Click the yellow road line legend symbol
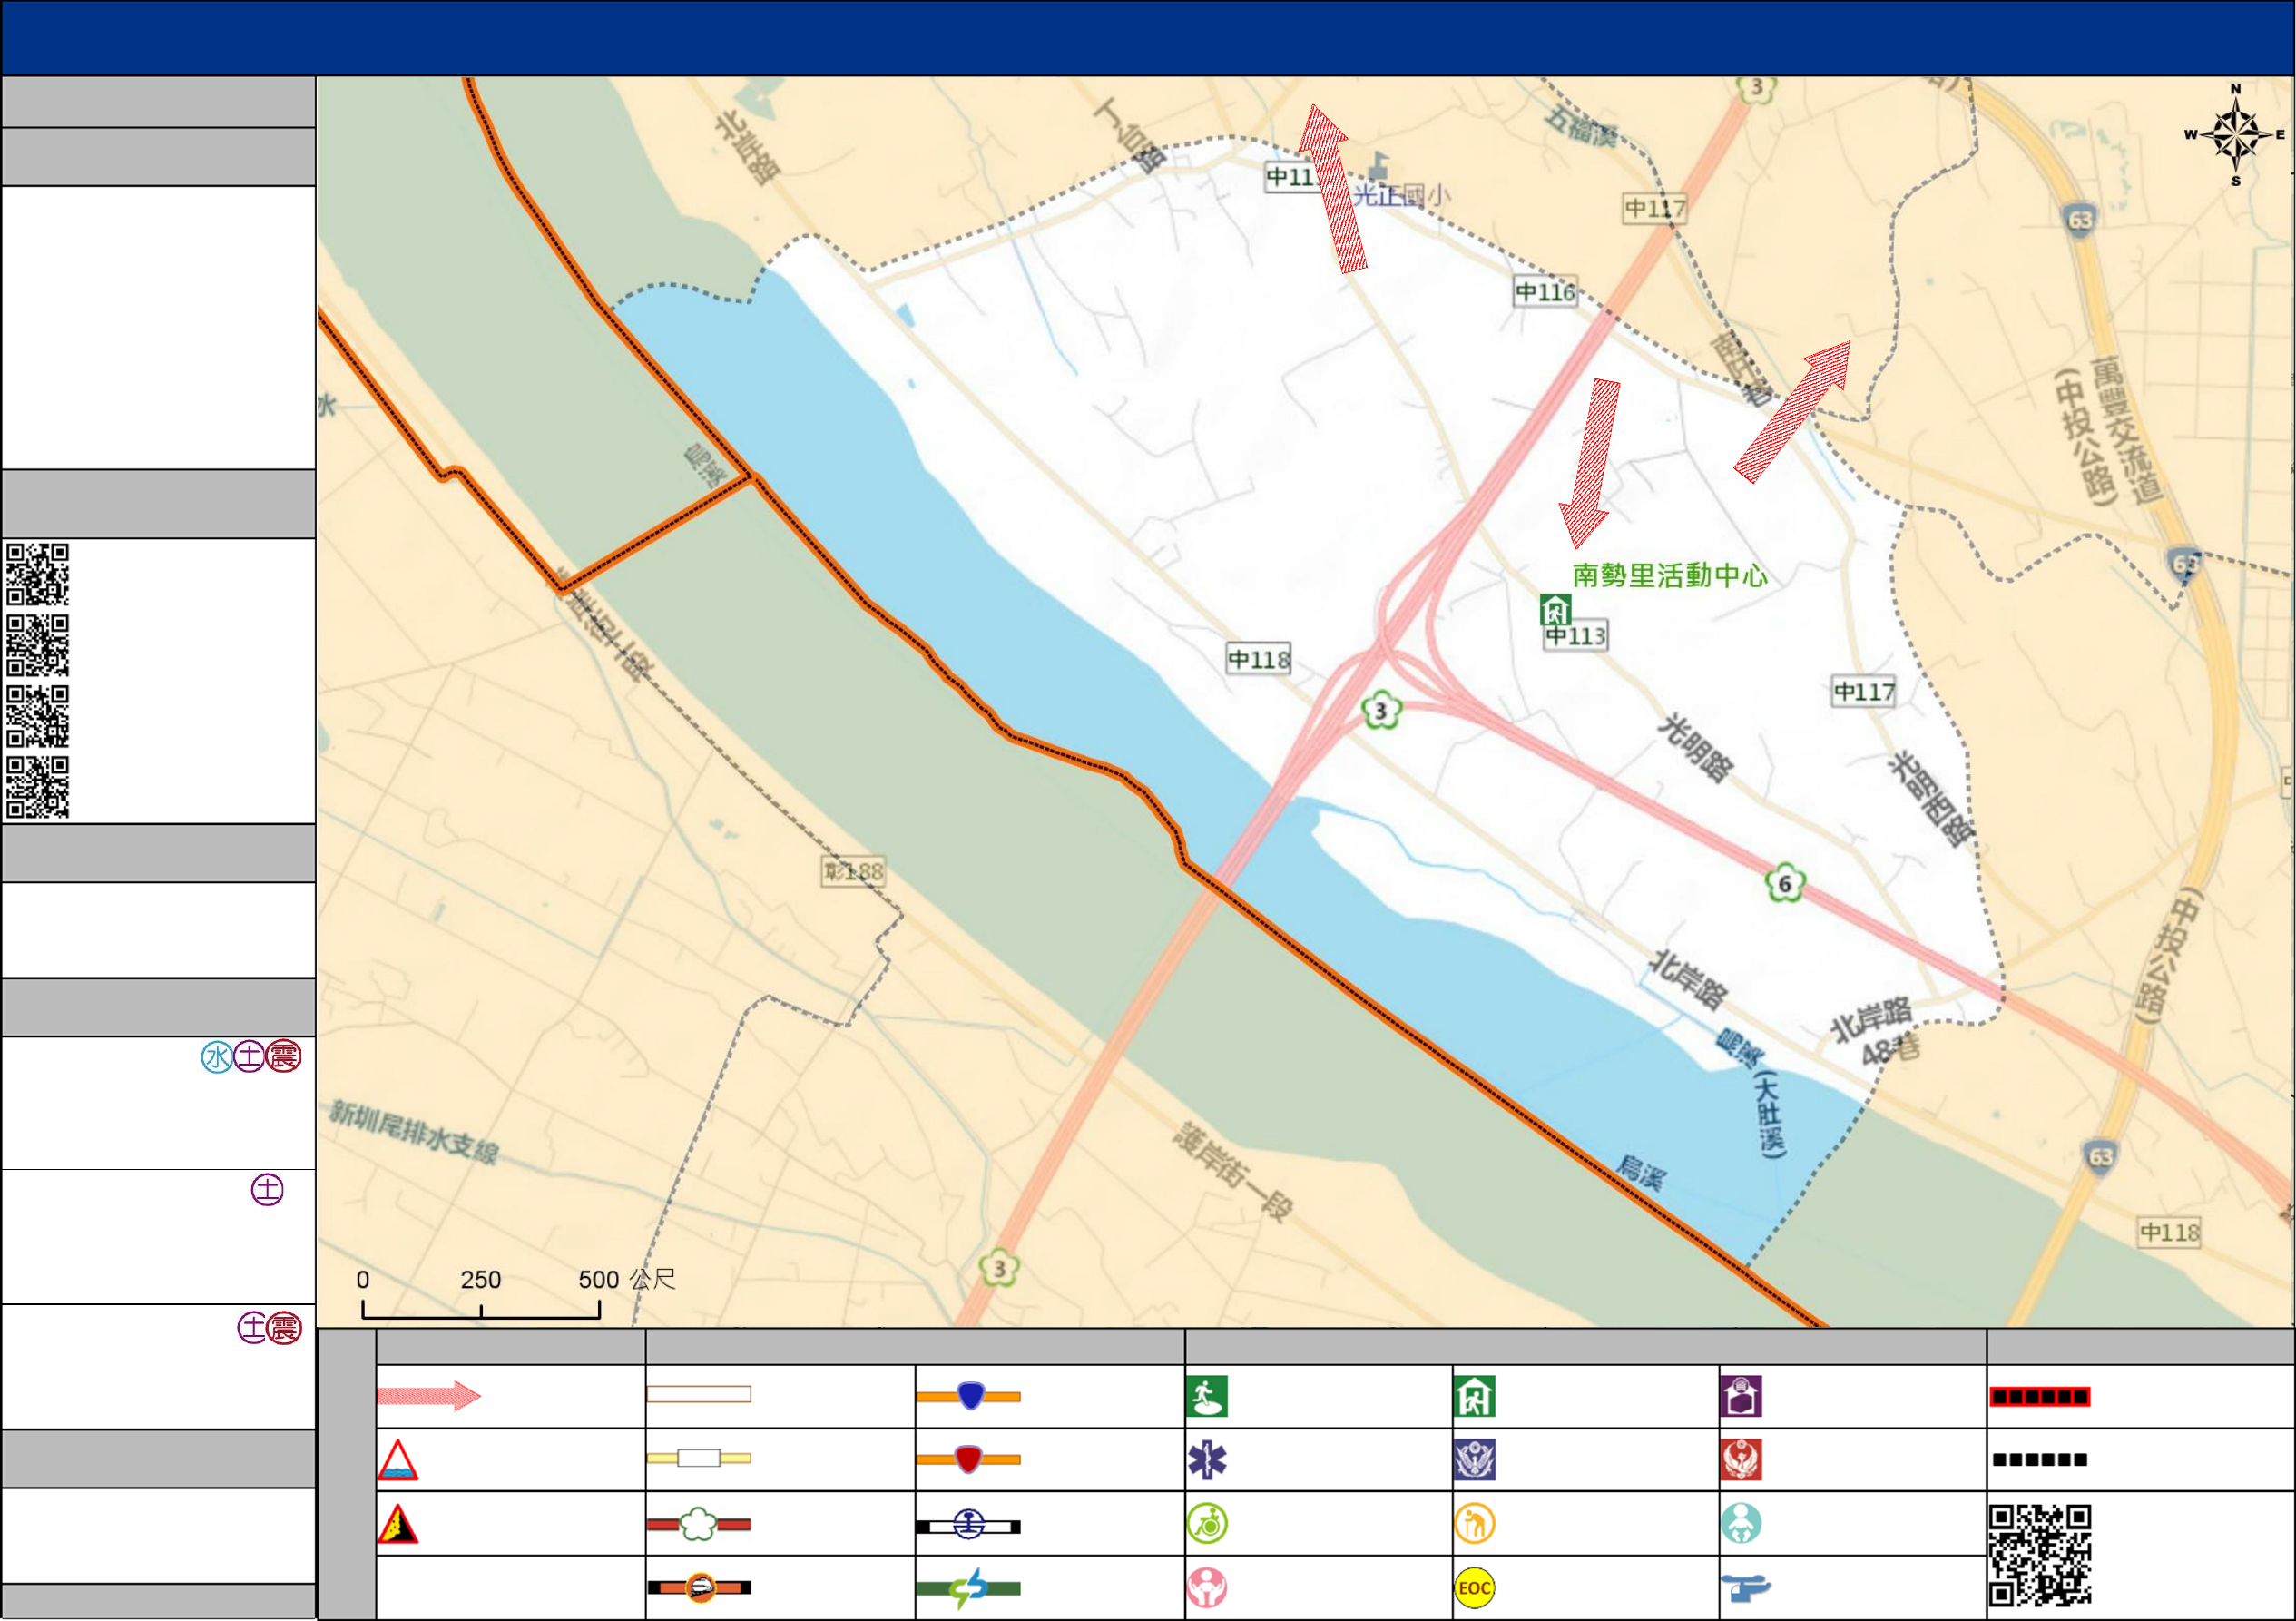Viewport: 2296px width, 1621px height. (x=699, y=1458)
